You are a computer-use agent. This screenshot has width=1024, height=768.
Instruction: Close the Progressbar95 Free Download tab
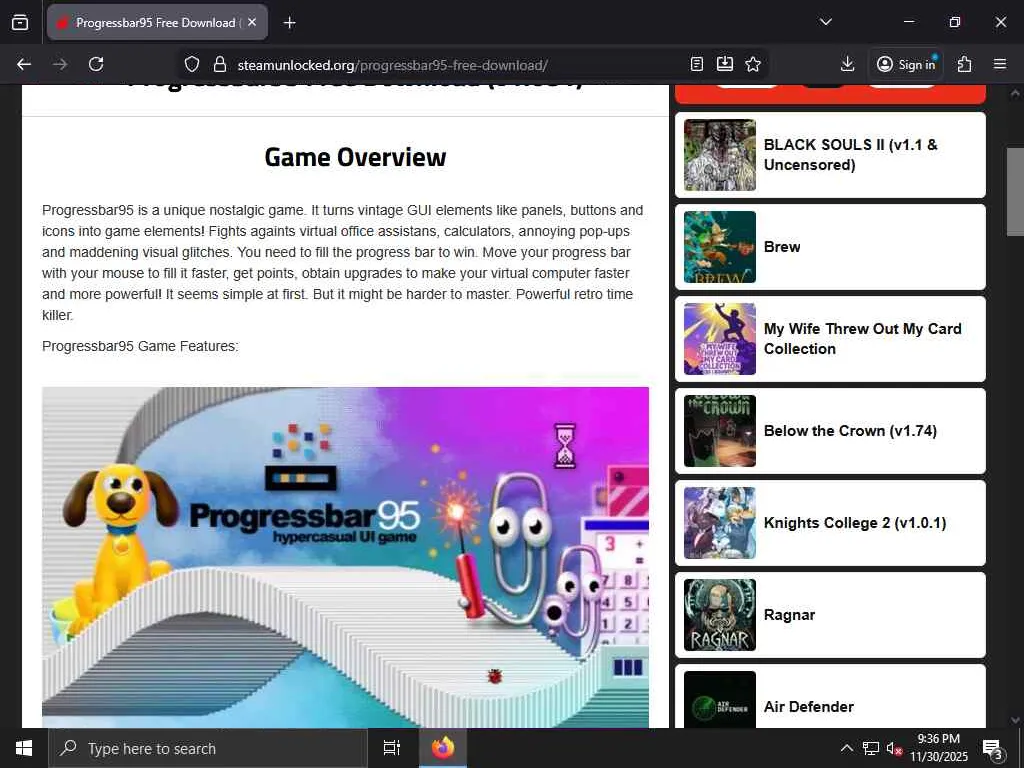coord(252,22)
